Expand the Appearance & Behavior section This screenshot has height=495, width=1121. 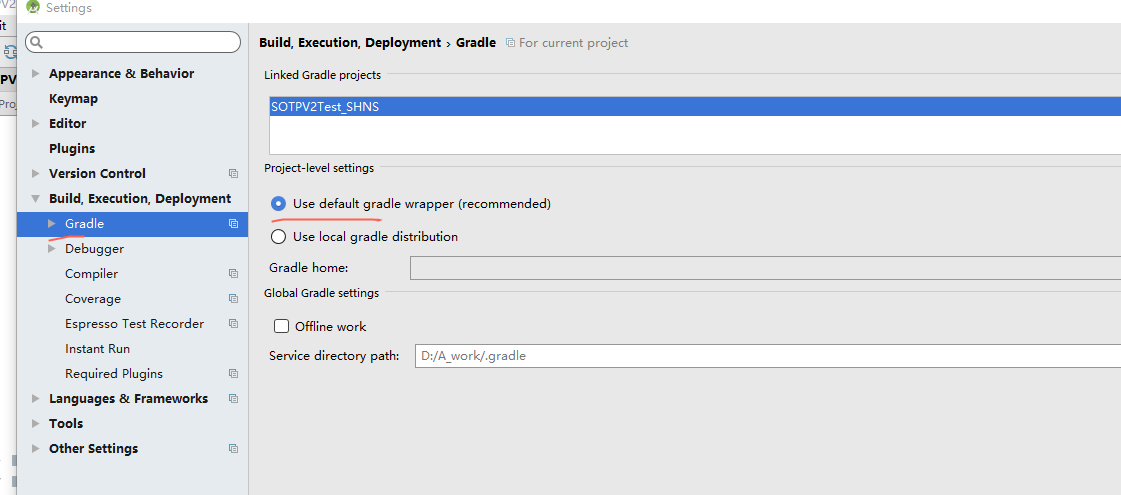coord(36,74)
